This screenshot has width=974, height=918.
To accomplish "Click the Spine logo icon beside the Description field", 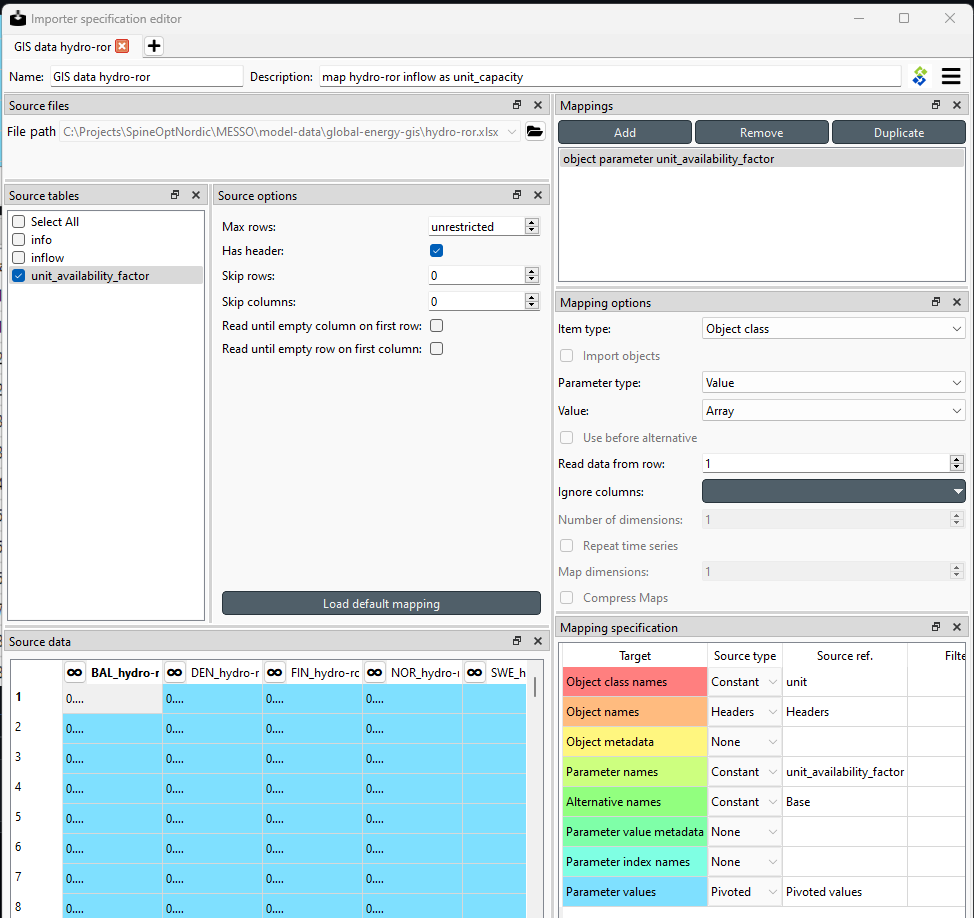I will click(x=919, y=76).
